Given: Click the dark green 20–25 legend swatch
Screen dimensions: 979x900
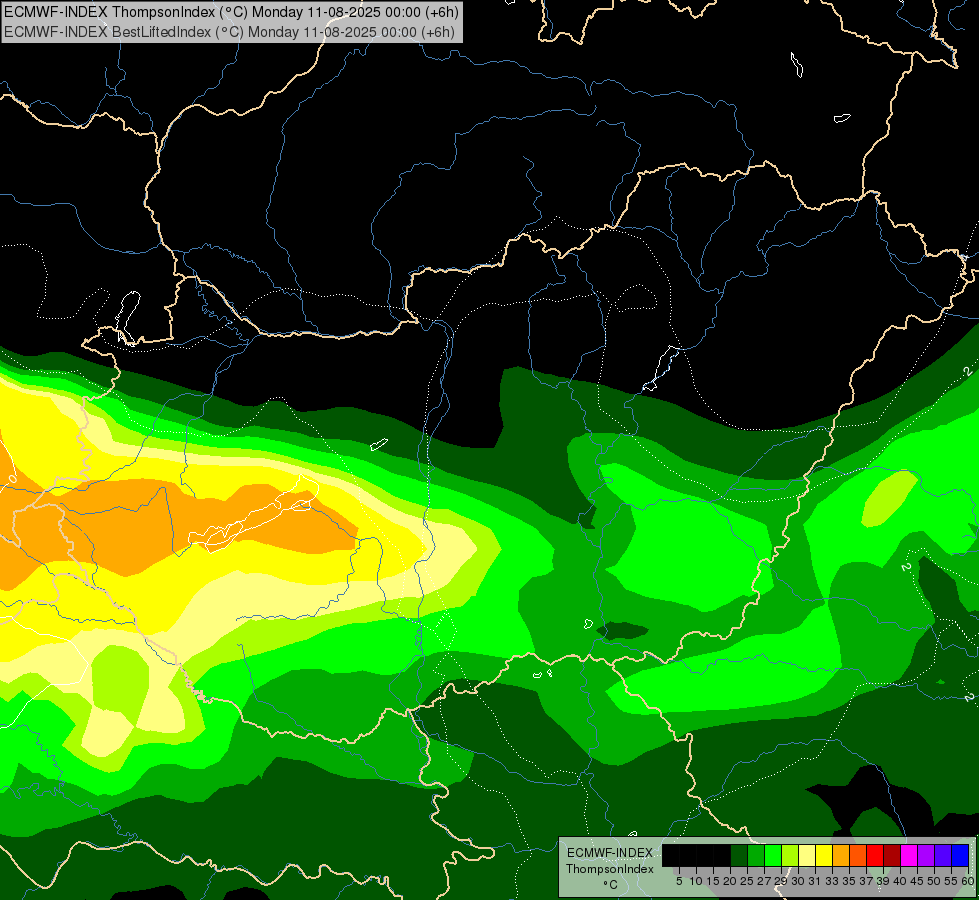Looking at the screenshot, I should pyautogui.click(x=739, y=855).
